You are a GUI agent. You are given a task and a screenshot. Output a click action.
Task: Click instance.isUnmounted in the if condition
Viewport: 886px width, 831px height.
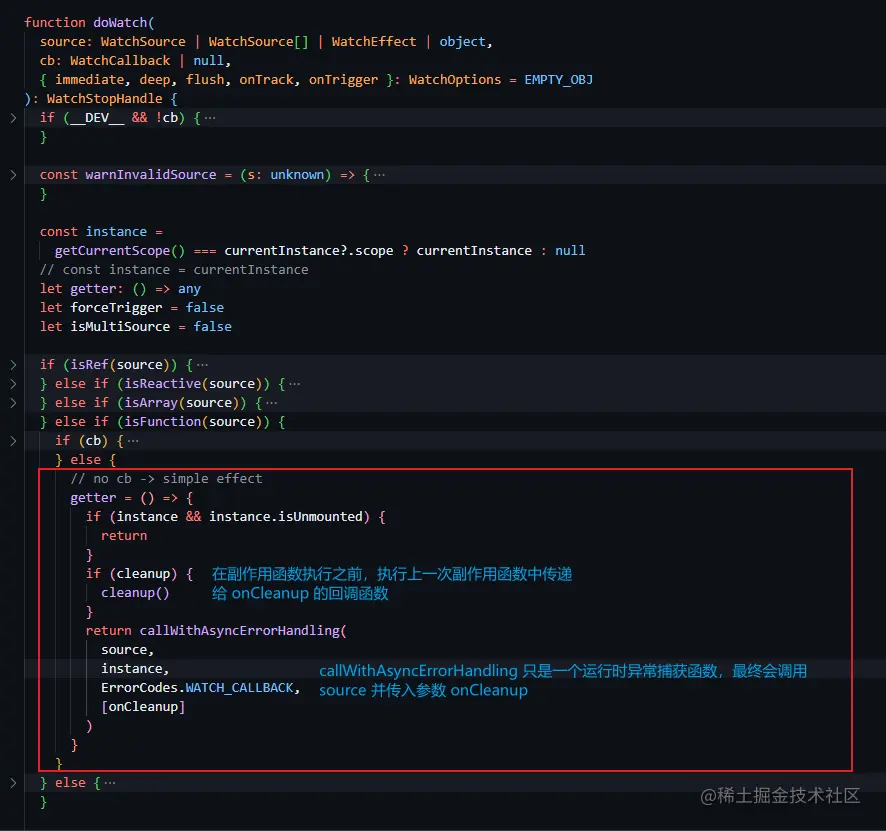pyautogui.click(x=285, y=516)
